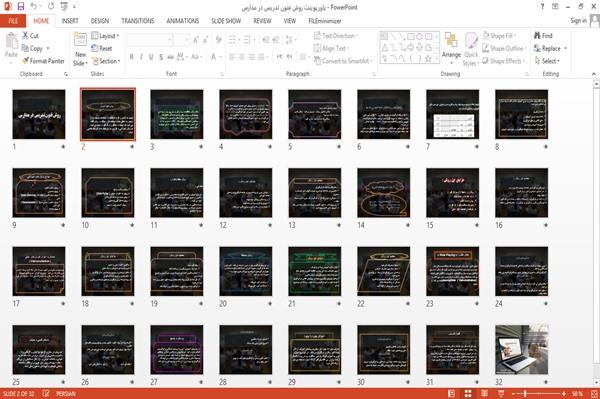Click PERSIAN language indicator
Screen dimensions: 600x399
coord(66,394)
